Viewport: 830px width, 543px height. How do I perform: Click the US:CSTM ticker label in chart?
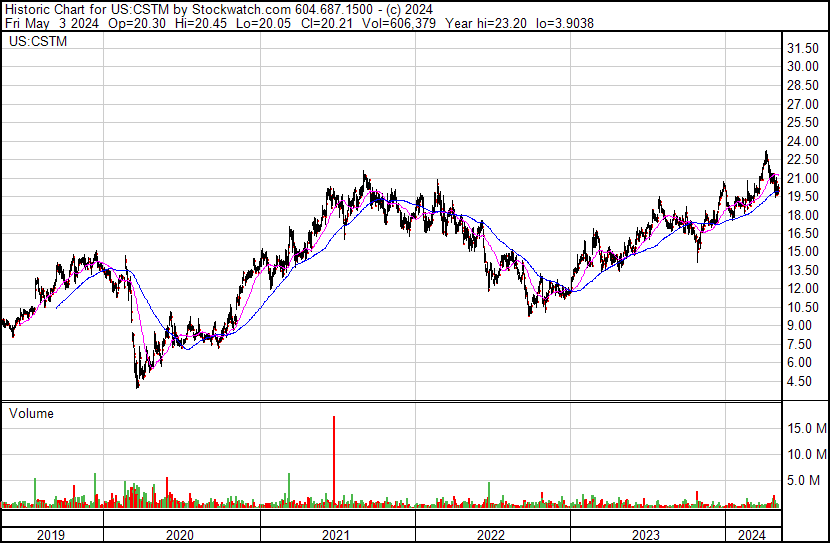pyautogui.click(x=32, y=42)
